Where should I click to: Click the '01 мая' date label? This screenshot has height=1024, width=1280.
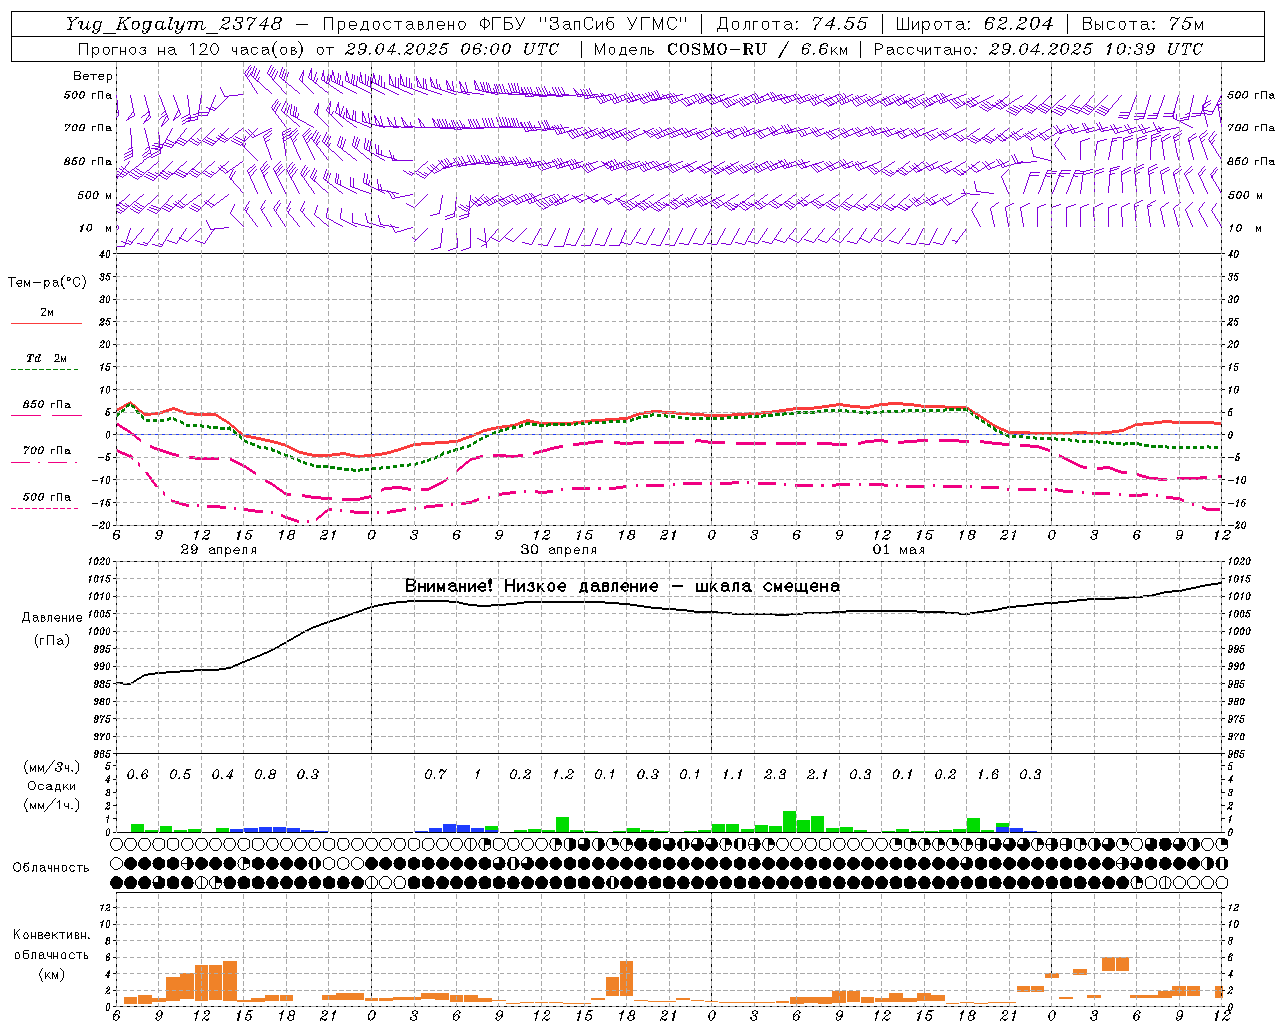[x=899, y=550]
